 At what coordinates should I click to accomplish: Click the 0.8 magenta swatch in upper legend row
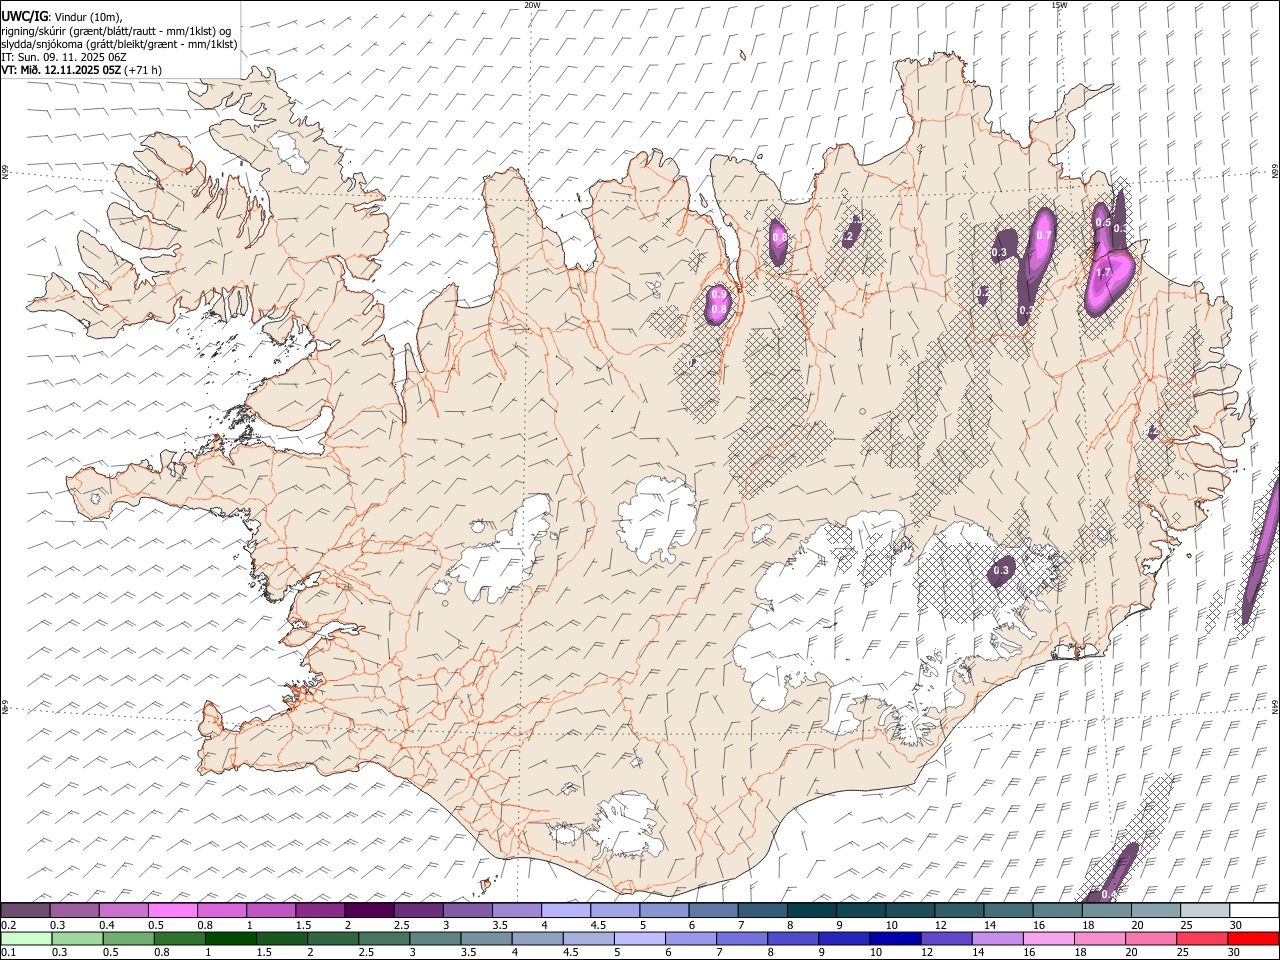(x=221, y=911)
